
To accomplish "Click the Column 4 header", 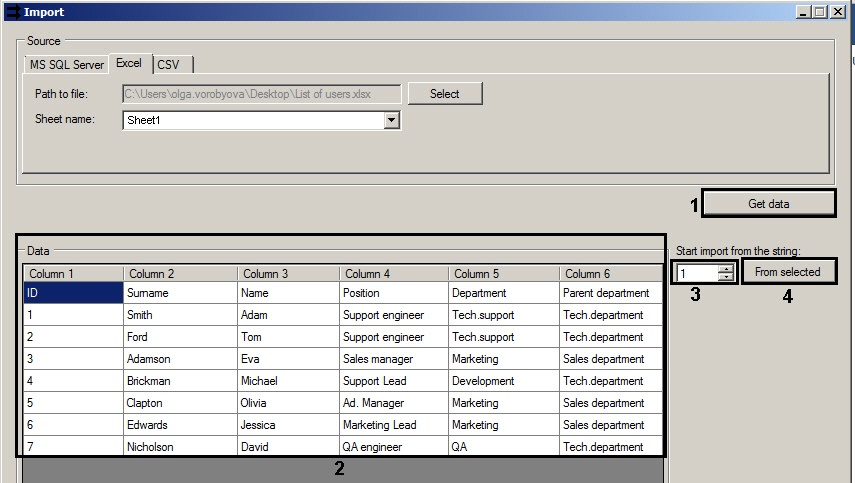I will (x=393, y=274).
